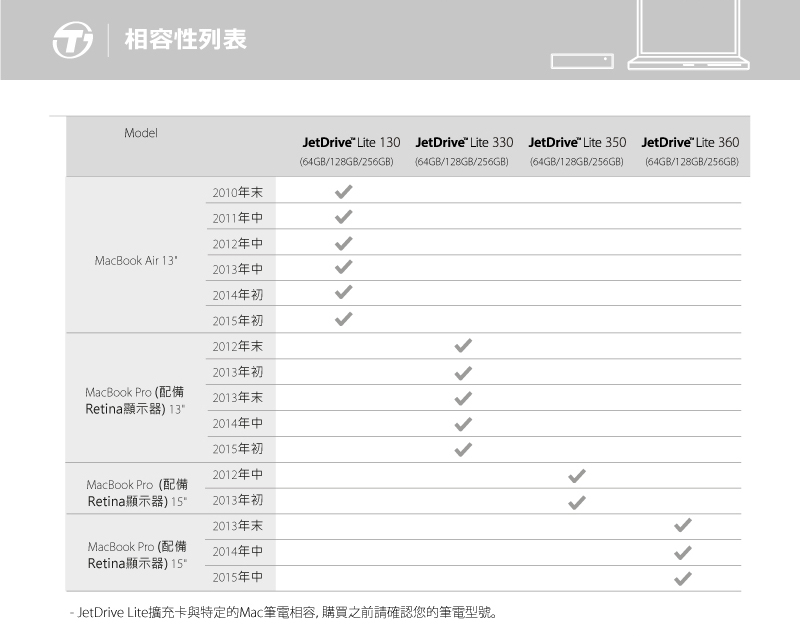Click checkmark in MacBook Air 2015年初 row
The image size is (800, 636).
click(343, 319)
